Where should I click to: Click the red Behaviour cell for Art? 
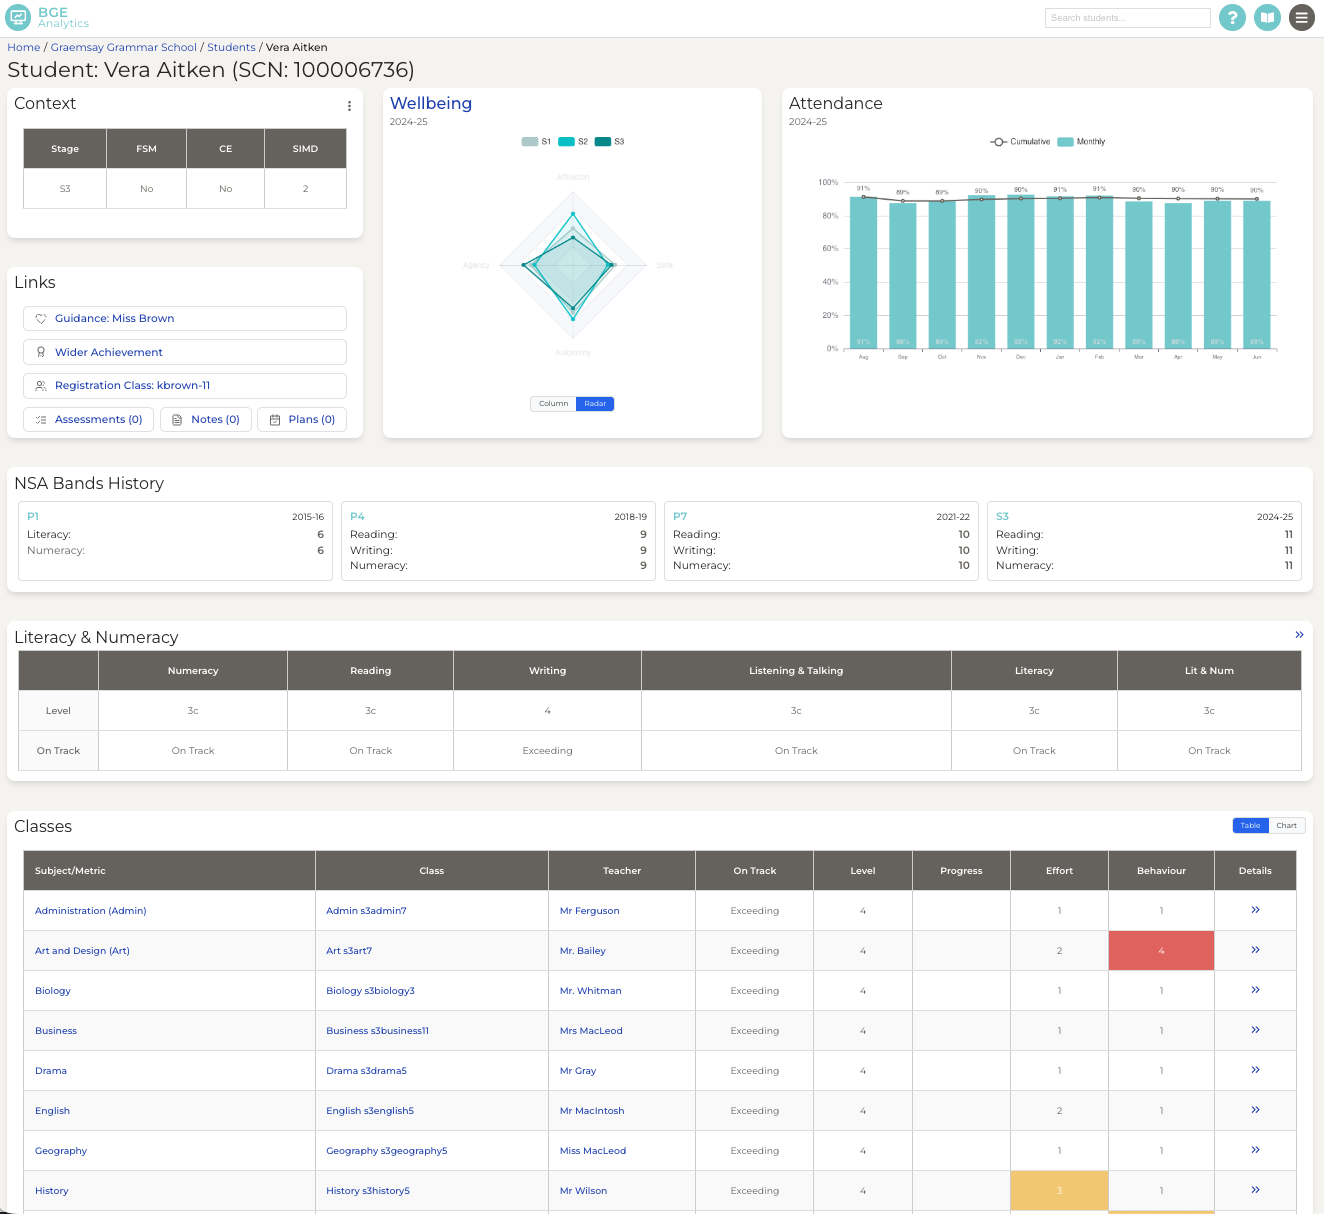1161,950
